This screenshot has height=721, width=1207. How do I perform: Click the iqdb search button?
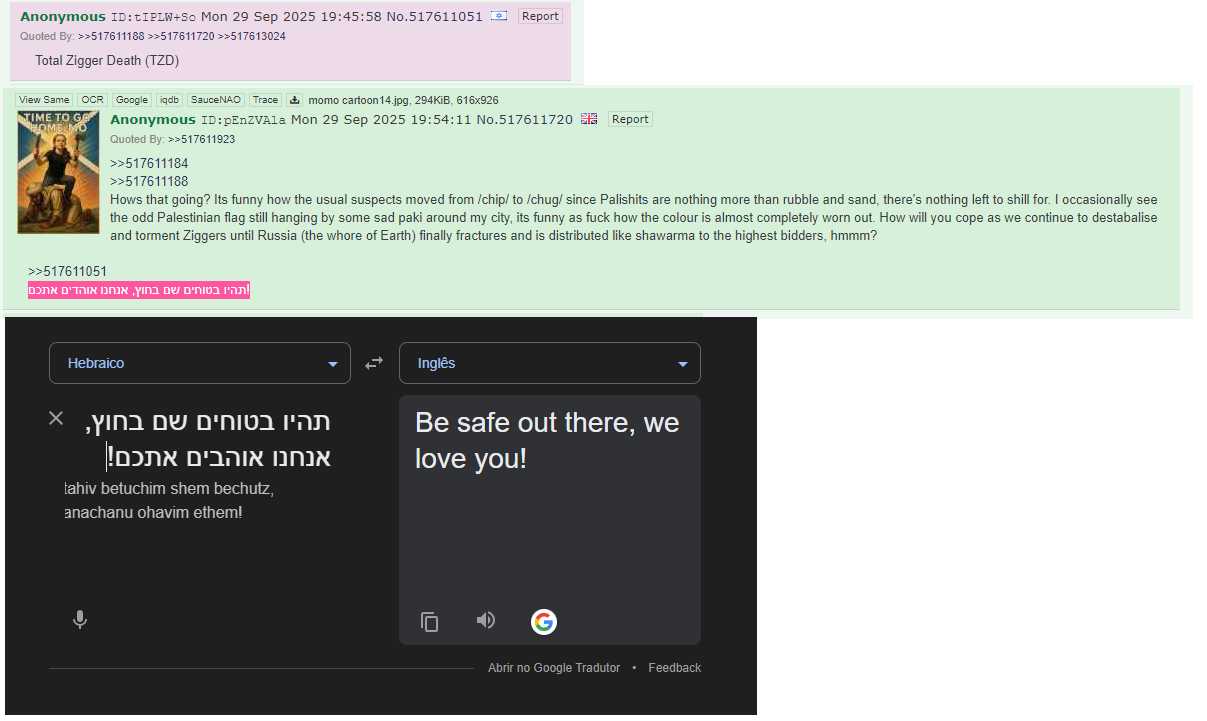(169, 100)
